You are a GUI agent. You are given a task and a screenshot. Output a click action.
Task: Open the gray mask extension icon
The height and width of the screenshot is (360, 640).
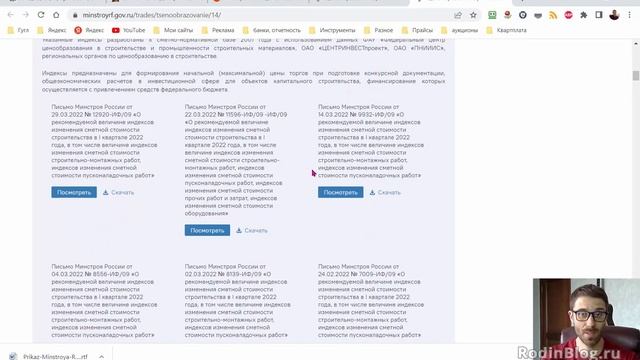(538, 15)
